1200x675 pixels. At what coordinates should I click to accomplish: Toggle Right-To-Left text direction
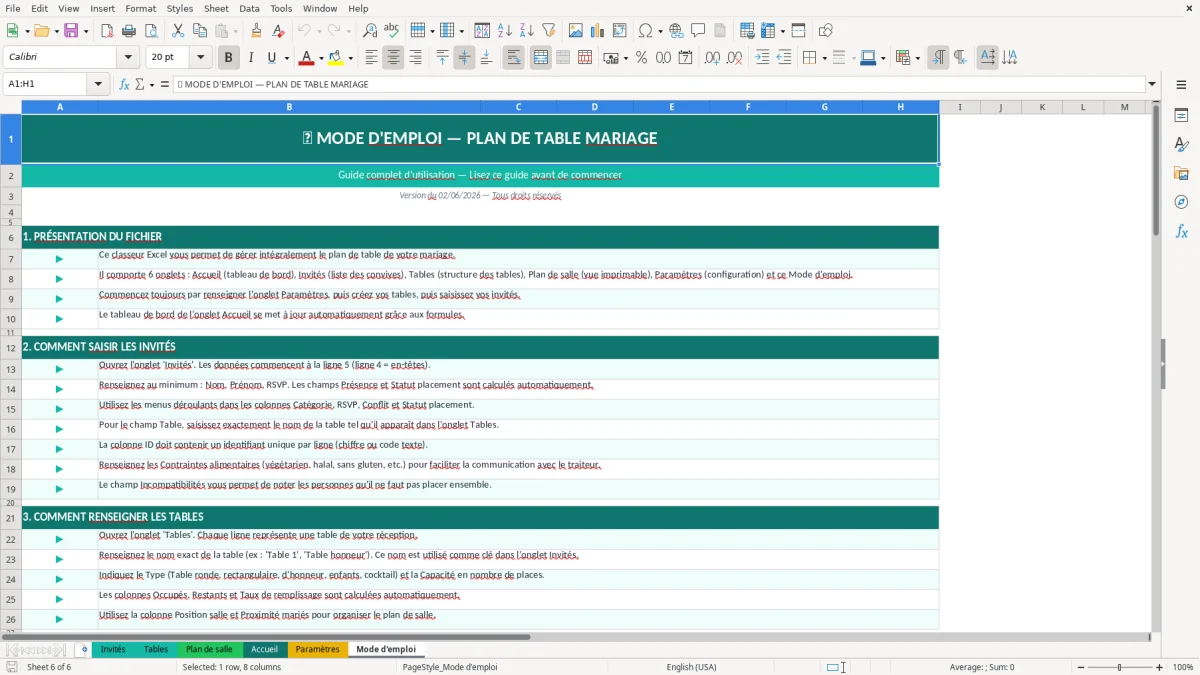959,58
